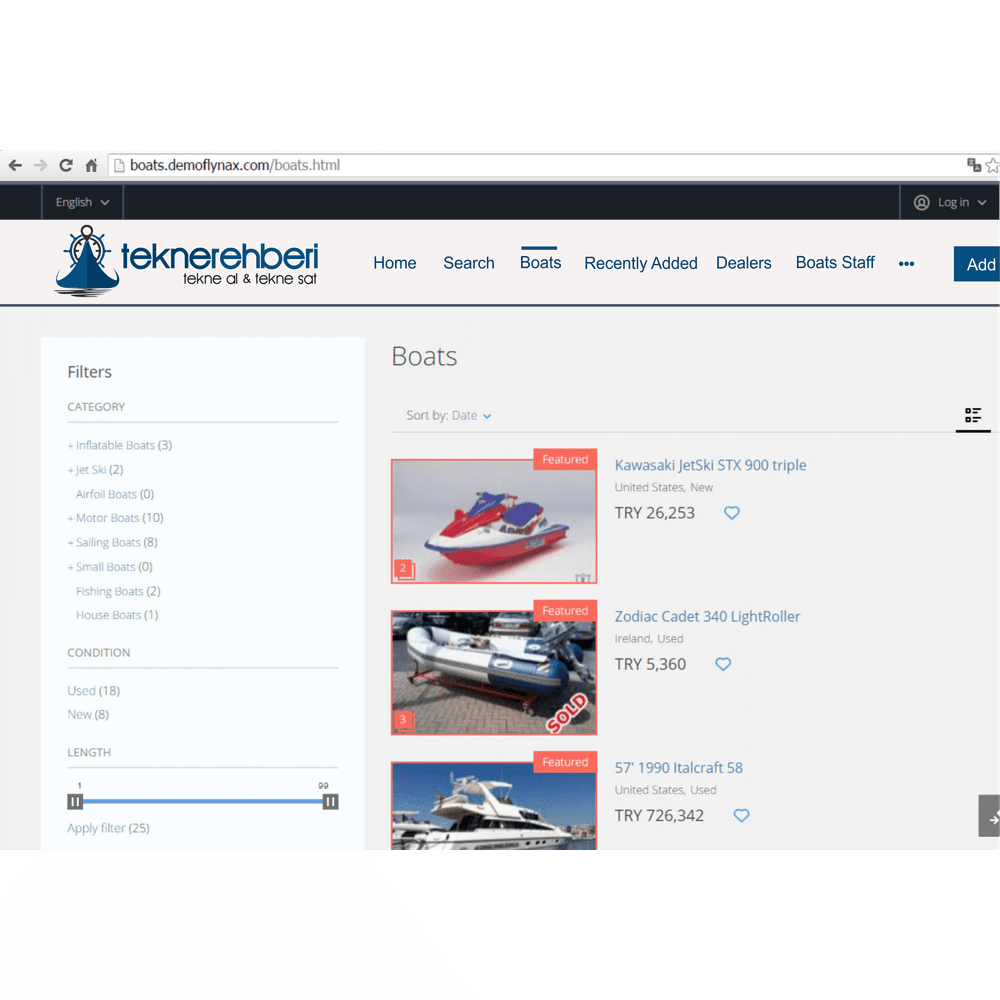Screen dimensions: 1000x1000
Task: Click the teknerehberi logo
Action: pos(187,261)
